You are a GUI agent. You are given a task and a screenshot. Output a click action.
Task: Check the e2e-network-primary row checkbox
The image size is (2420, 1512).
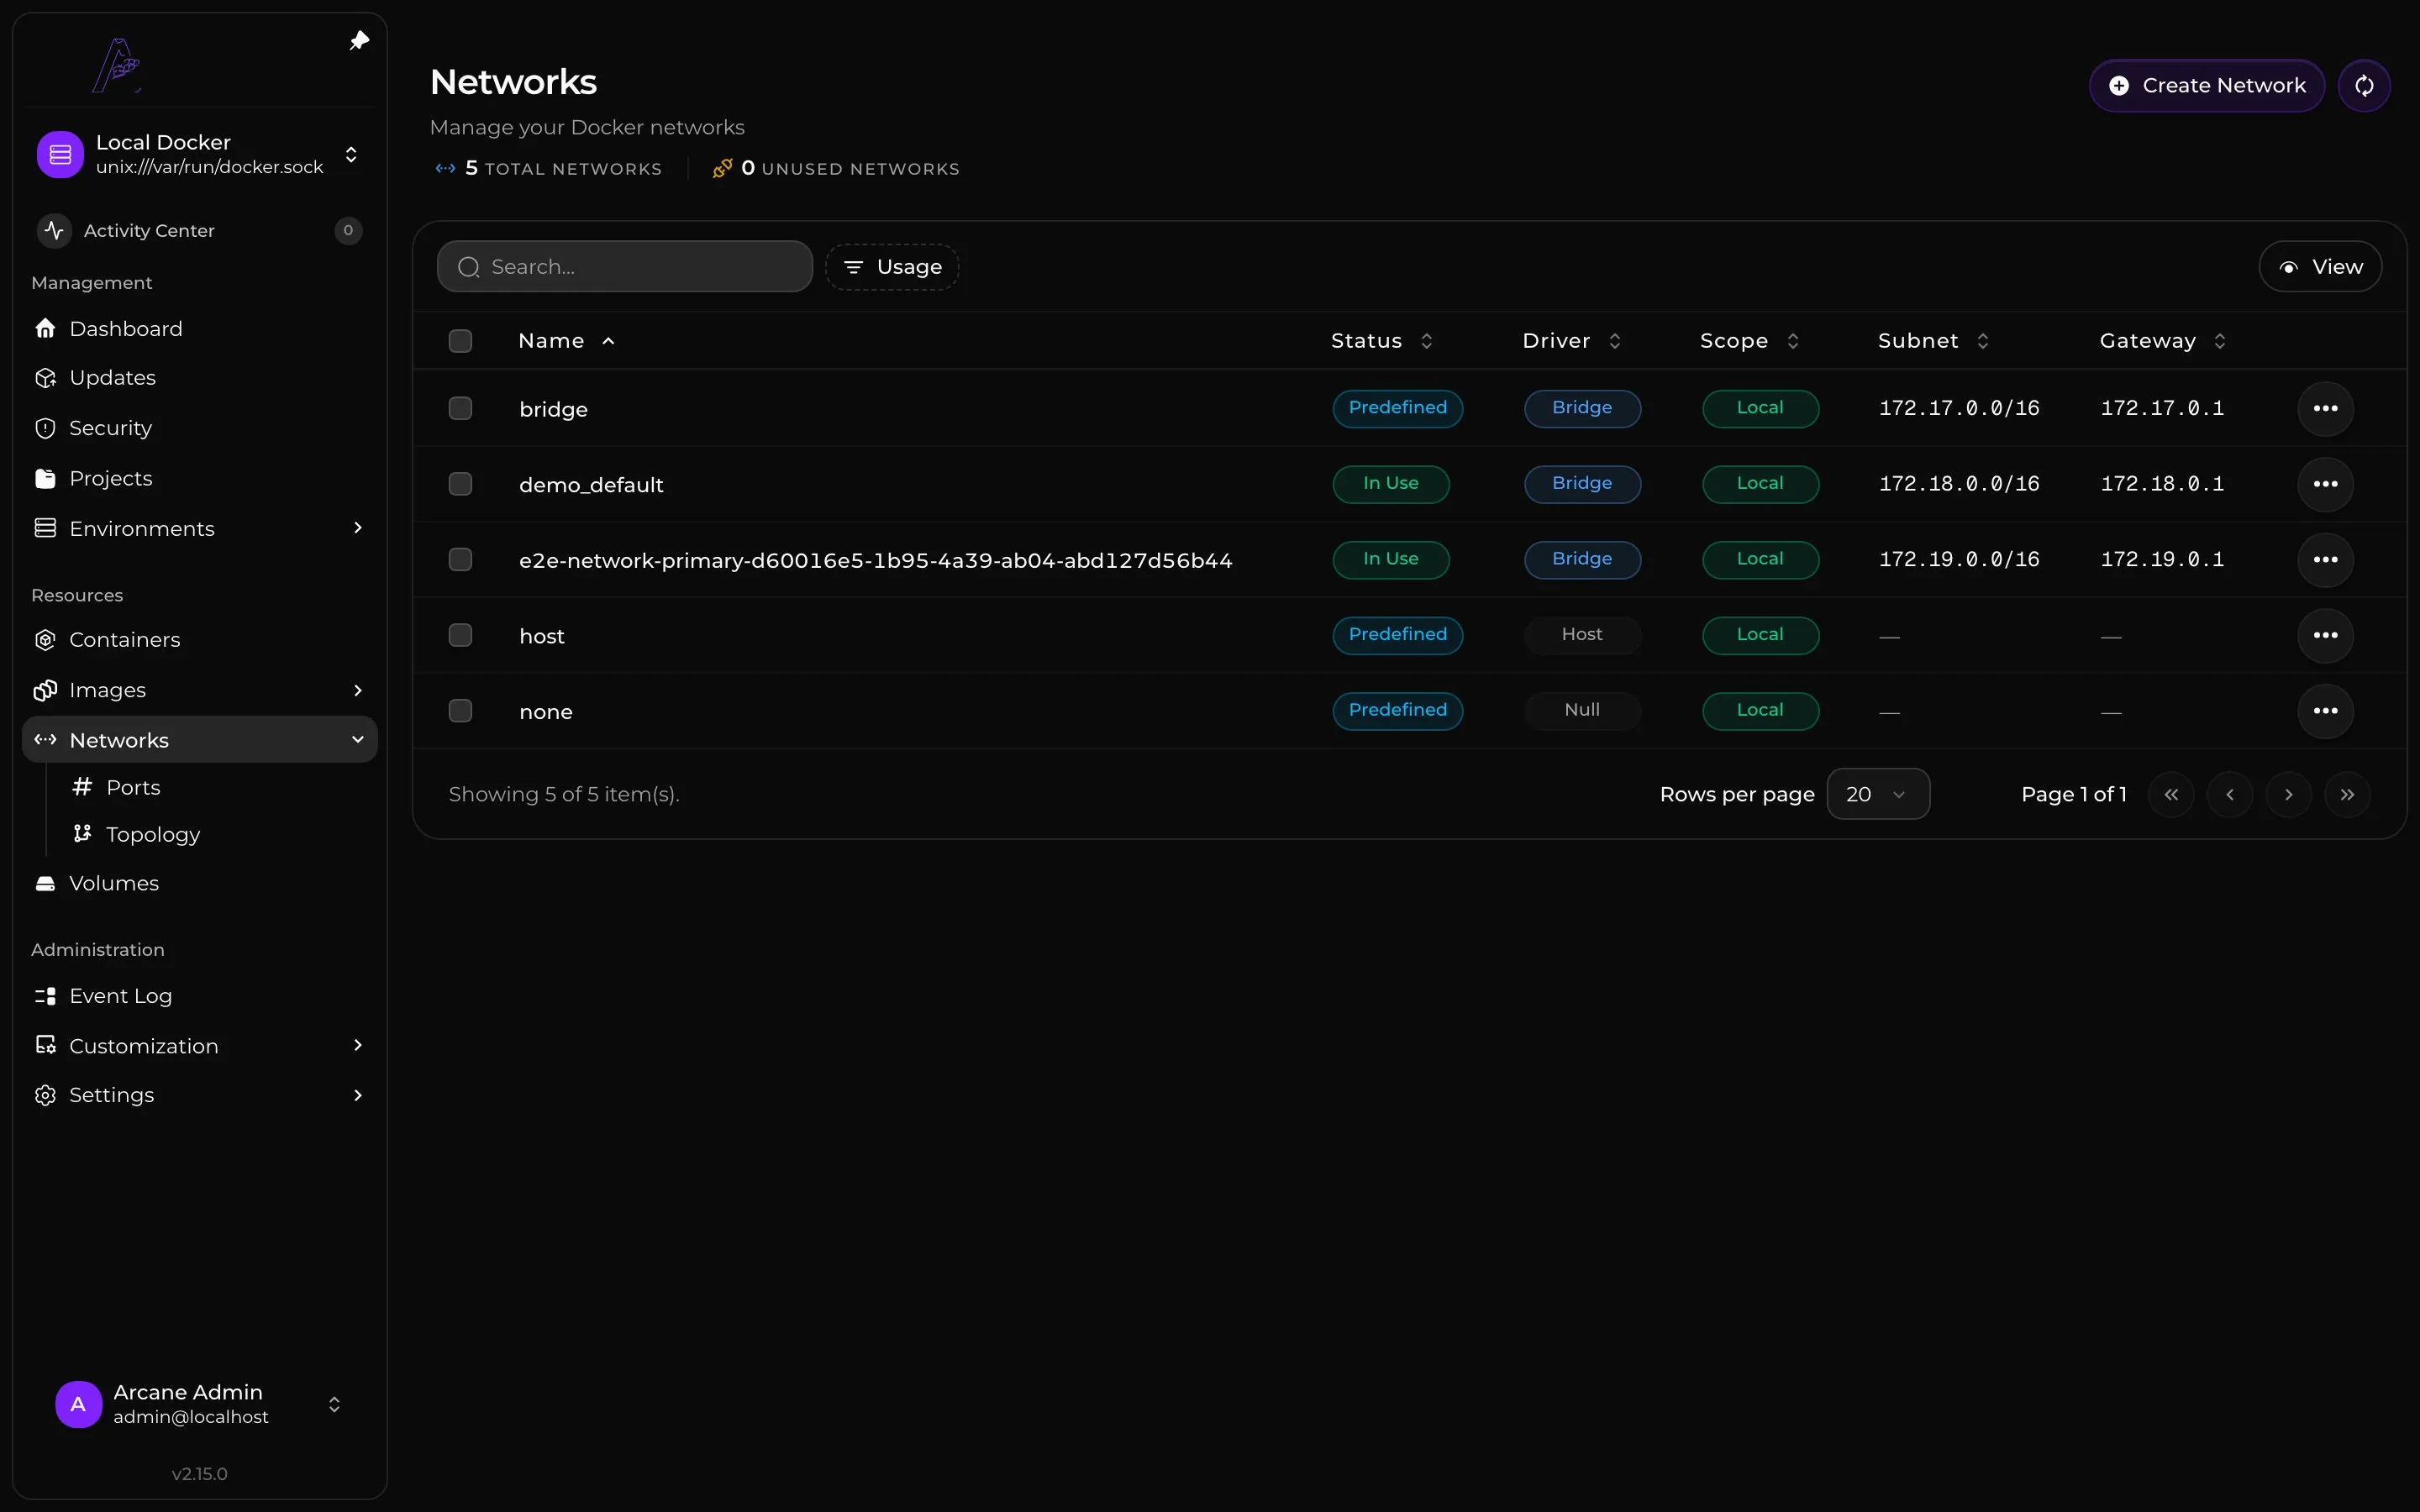click(x=460, y=559)
